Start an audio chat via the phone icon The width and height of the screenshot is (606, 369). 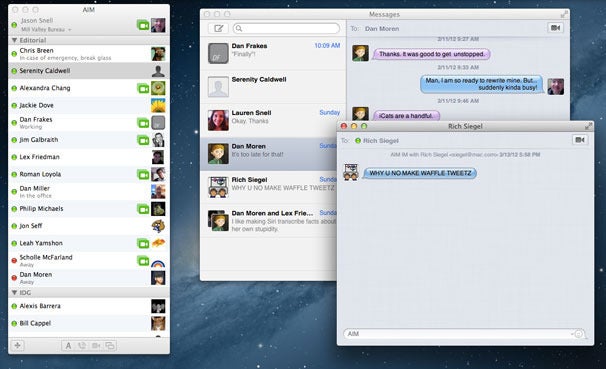click(x=82, y=345)
